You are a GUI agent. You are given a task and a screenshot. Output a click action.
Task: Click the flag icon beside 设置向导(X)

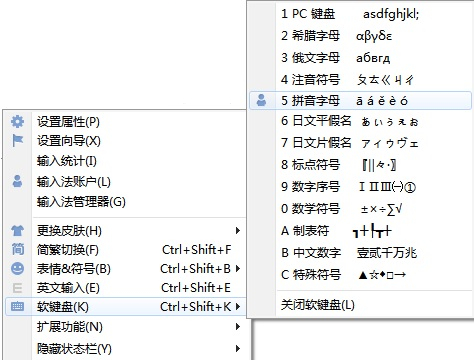coord(17,140)
